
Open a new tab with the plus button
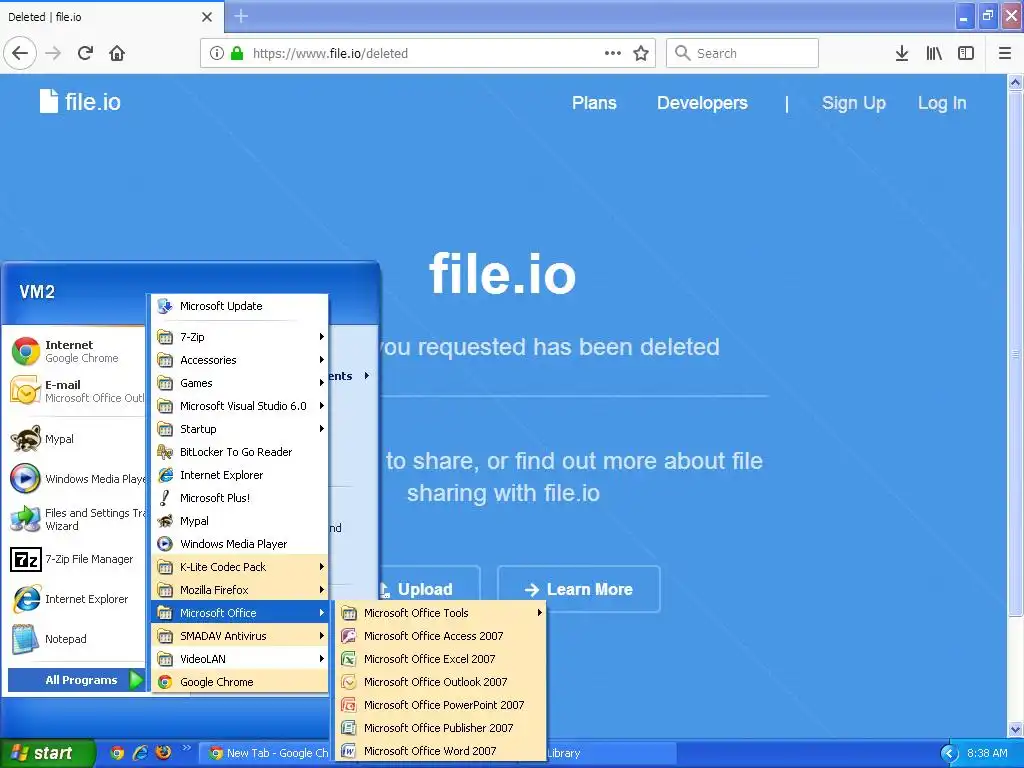coord(241,16)
